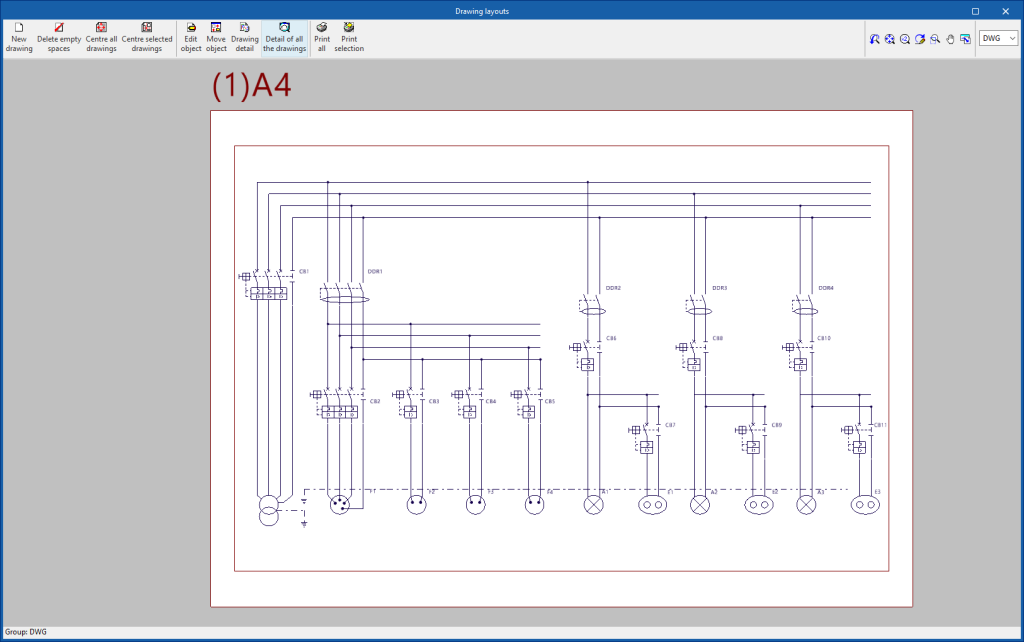
Task: Toggle Detail of all the drawings
Action: pyautogui.click(x=285, y=36)
